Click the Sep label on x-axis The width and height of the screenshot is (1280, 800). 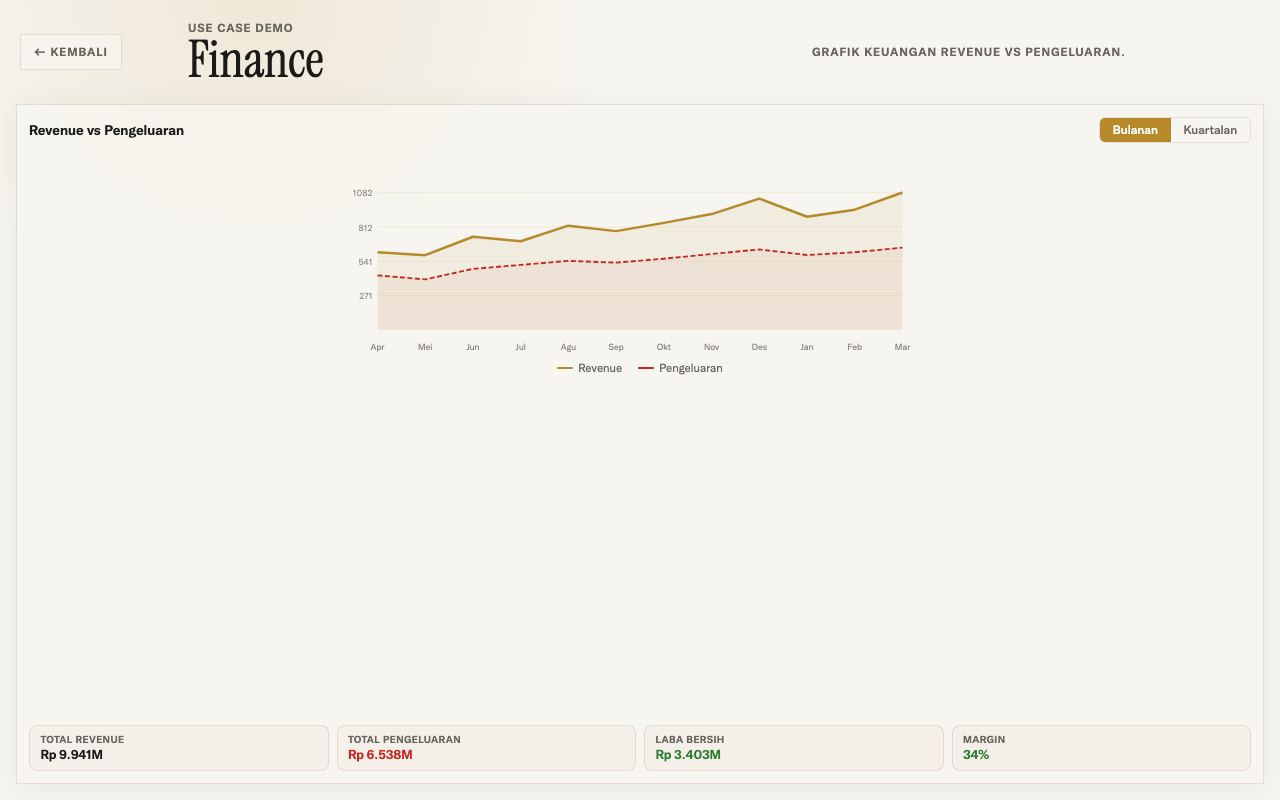[616, 347]
